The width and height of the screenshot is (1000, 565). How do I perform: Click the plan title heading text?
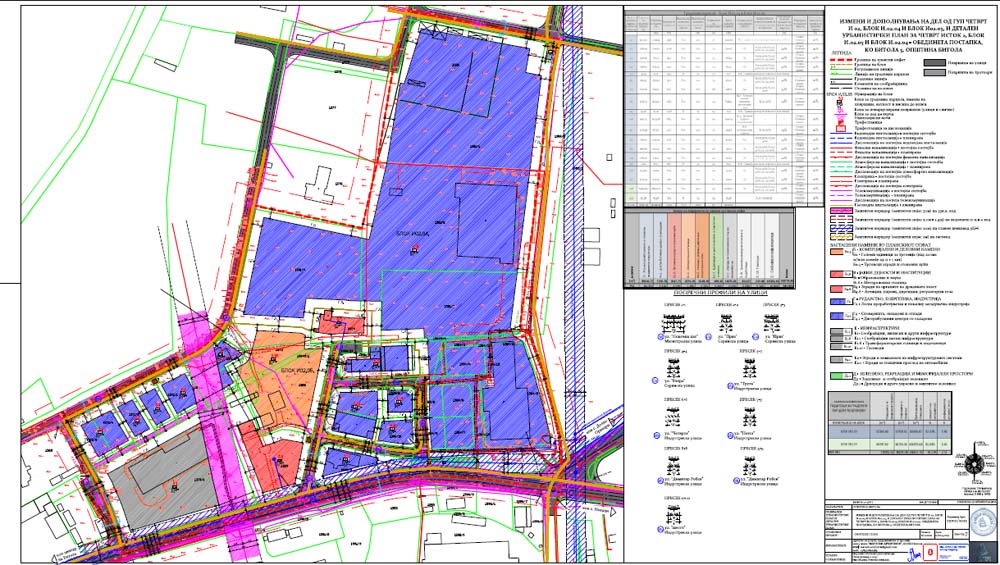pyautogui.click(x=908, y=29)
